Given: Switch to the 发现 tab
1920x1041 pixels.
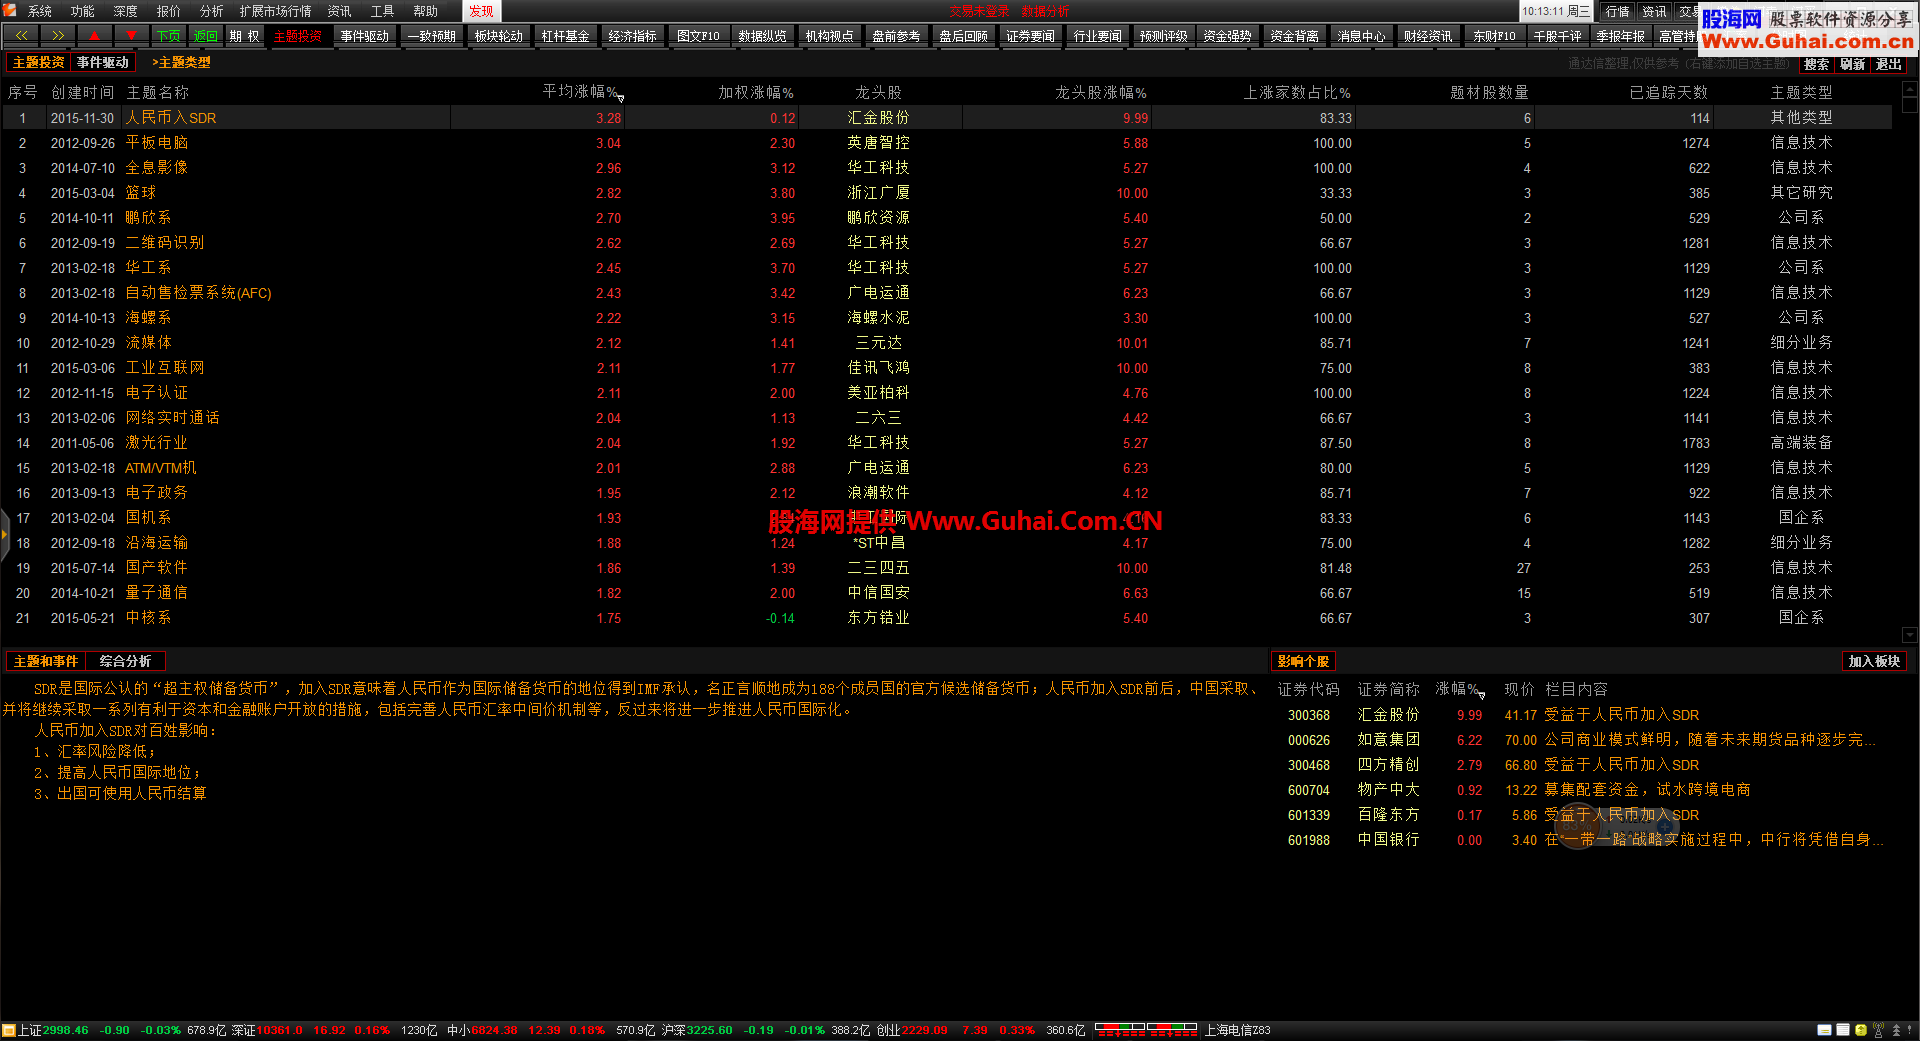Looking at the screenshot, I should click(482, 11).
